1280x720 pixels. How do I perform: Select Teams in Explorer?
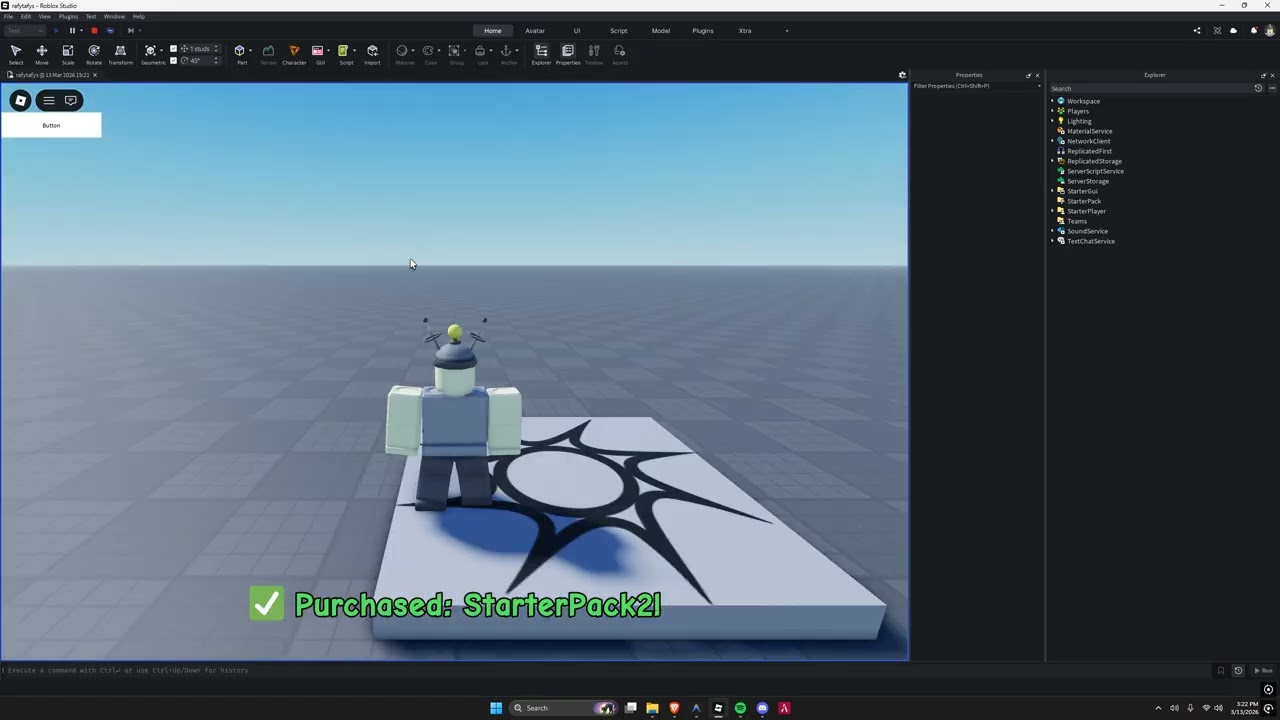[1077, 221]
